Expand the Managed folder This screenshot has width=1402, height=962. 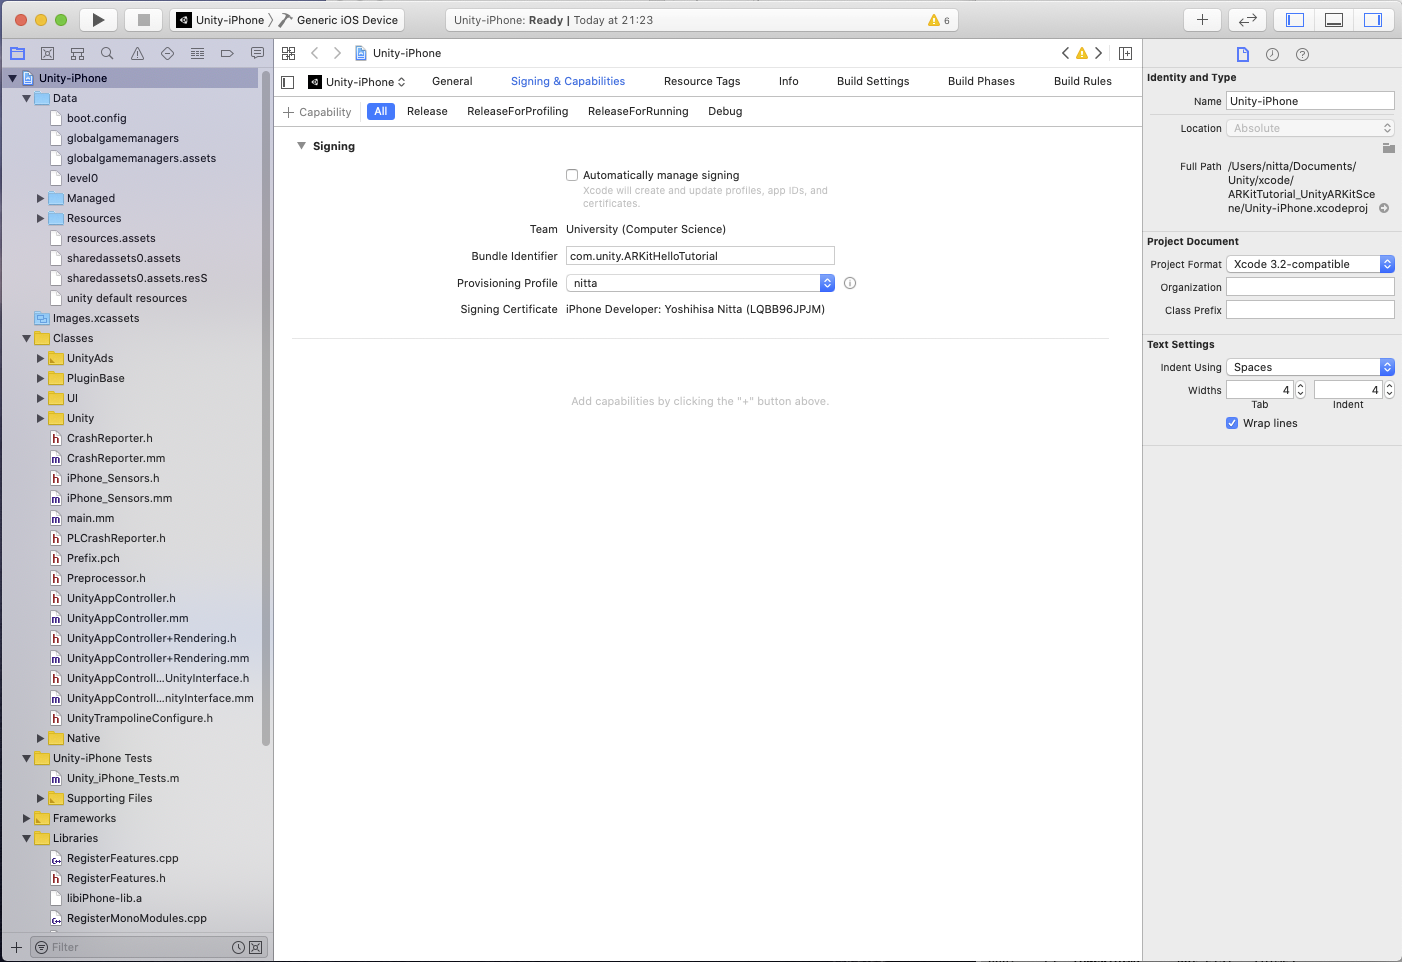(41, 198)
